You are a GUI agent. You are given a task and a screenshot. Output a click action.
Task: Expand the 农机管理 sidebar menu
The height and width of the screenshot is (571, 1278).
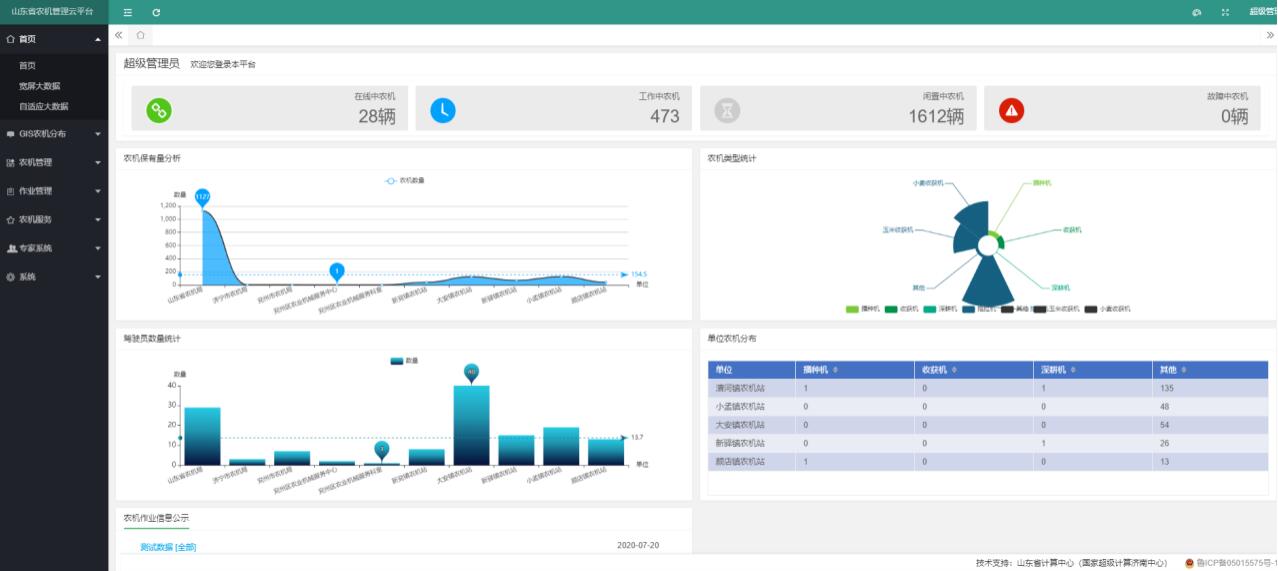coord(54,162)
